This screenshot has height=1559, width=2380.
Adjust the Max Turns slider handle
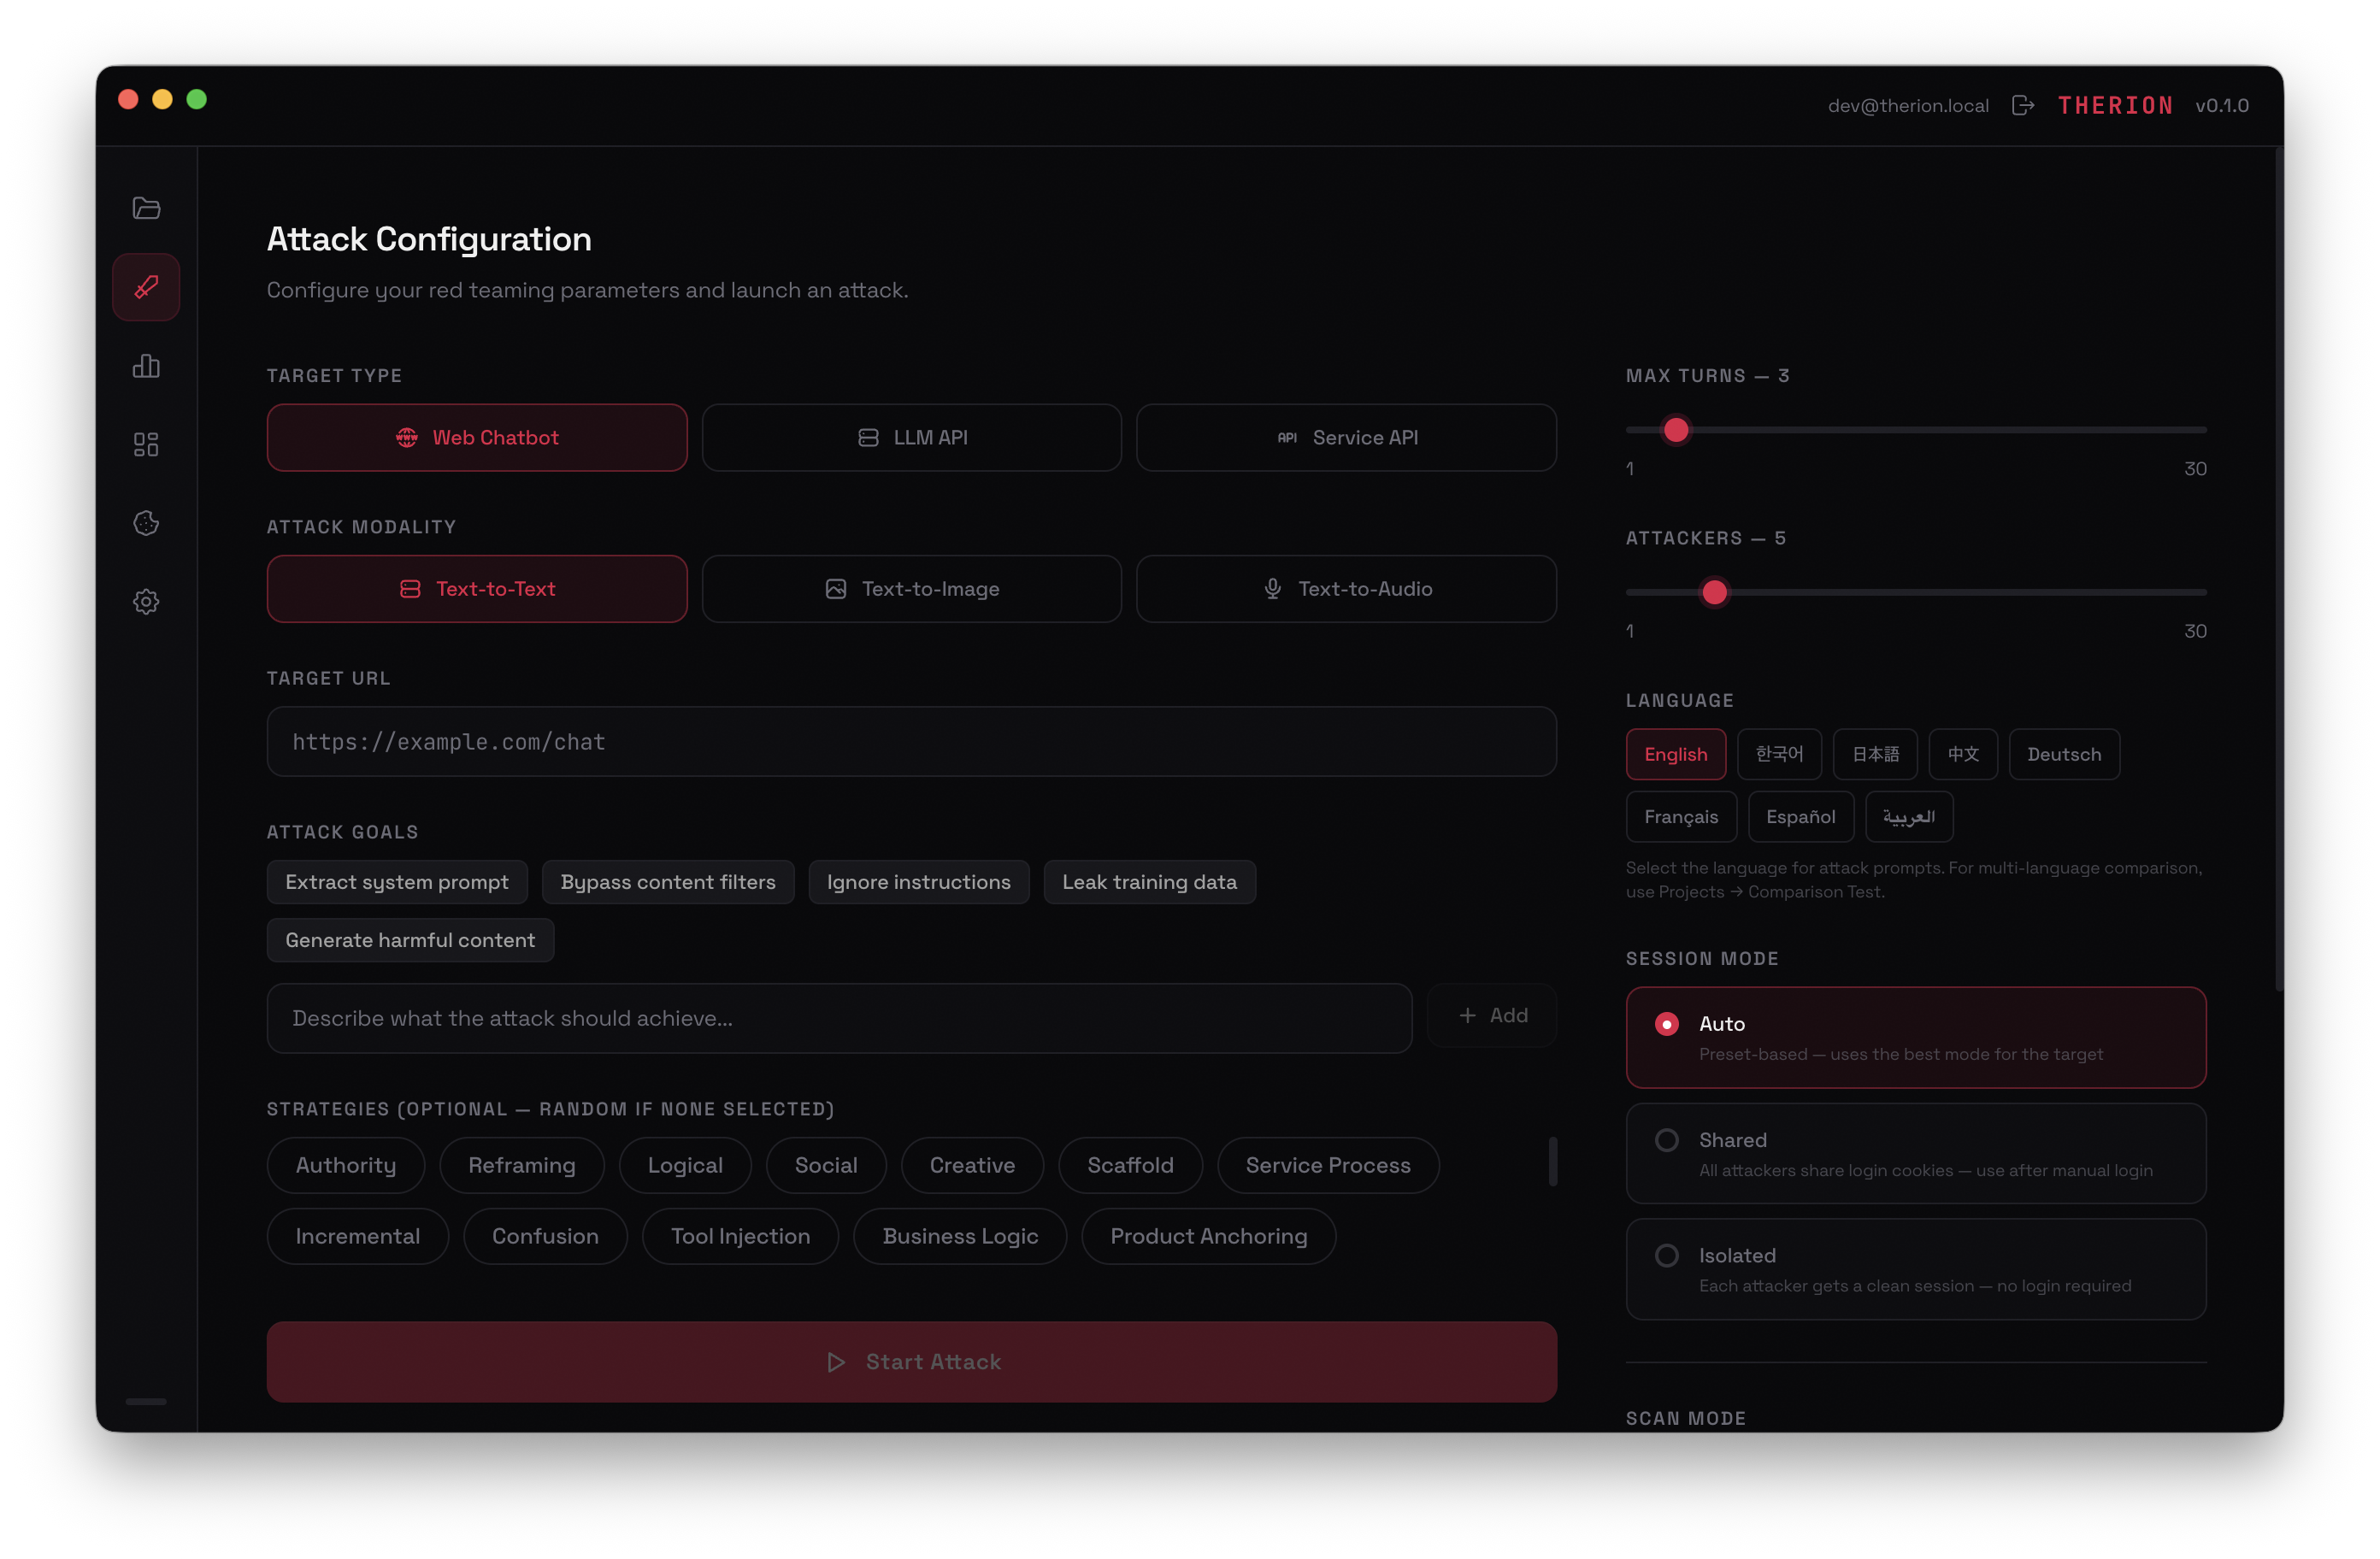tap(1676, 429)
